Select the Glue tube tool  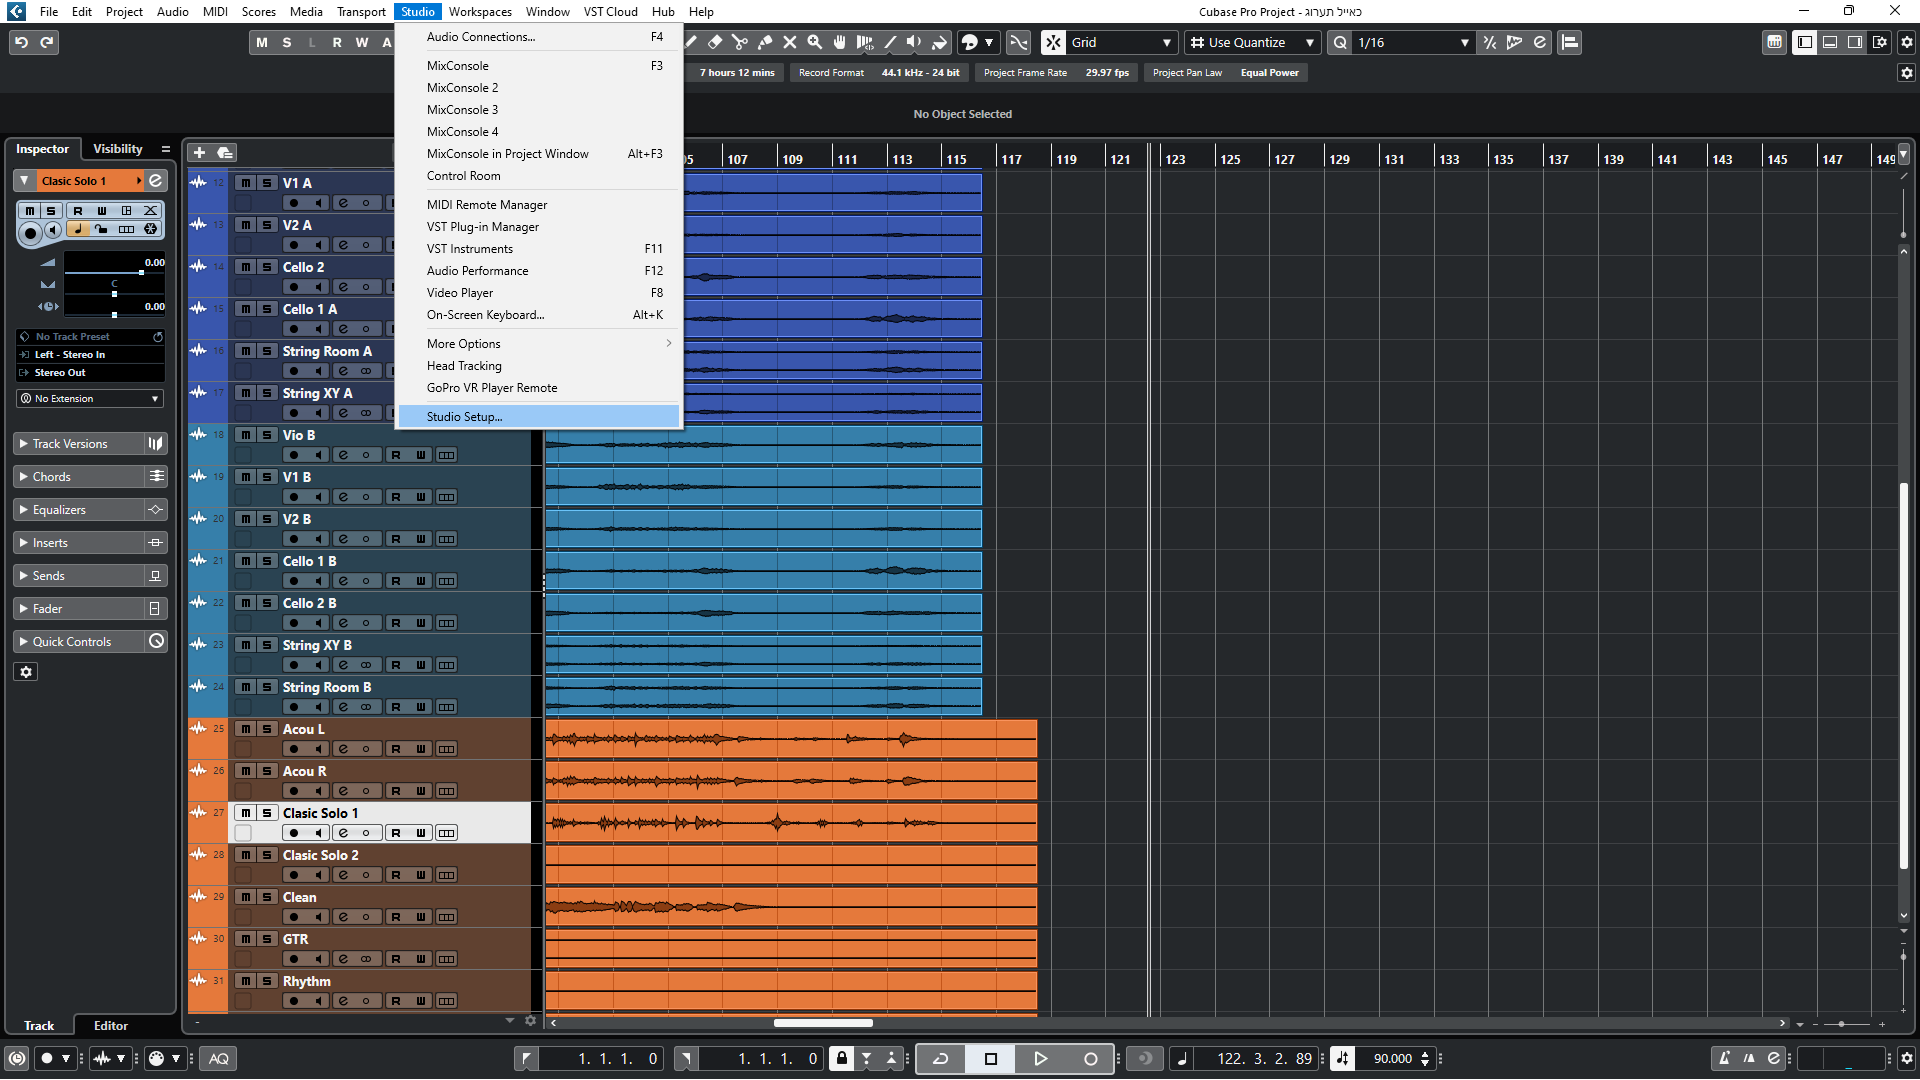pyautogui.click(x=765, y=42)
